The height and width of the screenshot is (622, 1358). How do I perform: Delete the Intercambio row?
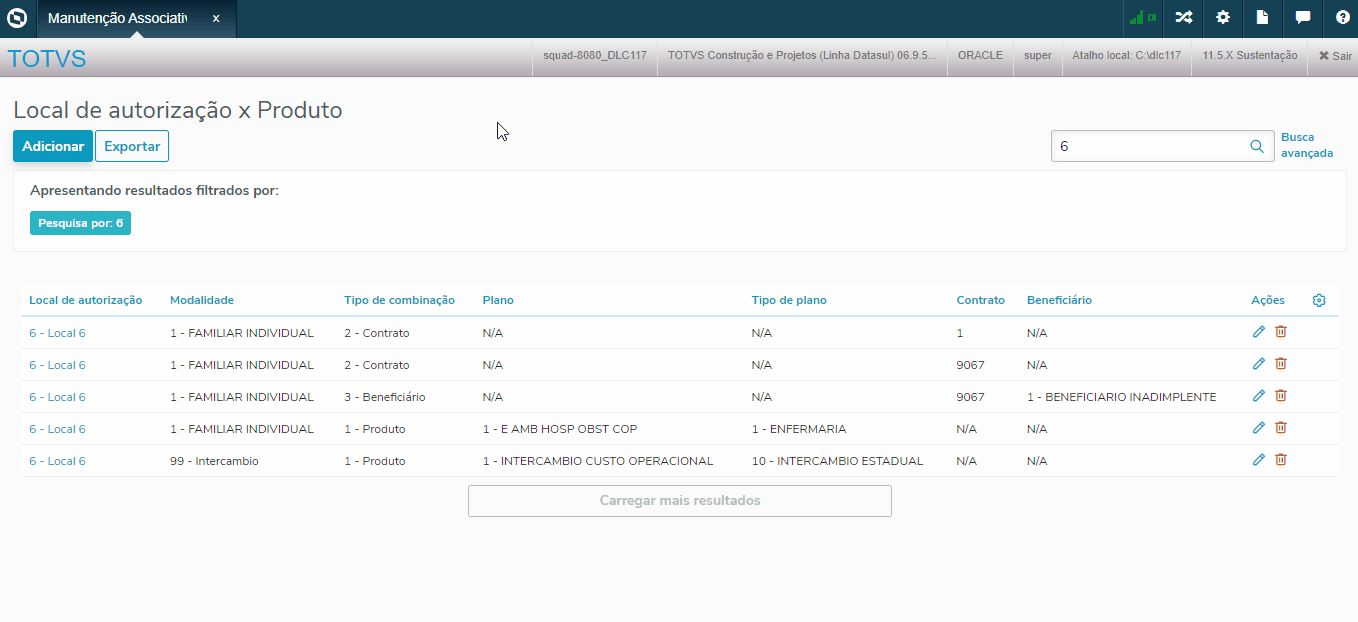pos(1281,460)
